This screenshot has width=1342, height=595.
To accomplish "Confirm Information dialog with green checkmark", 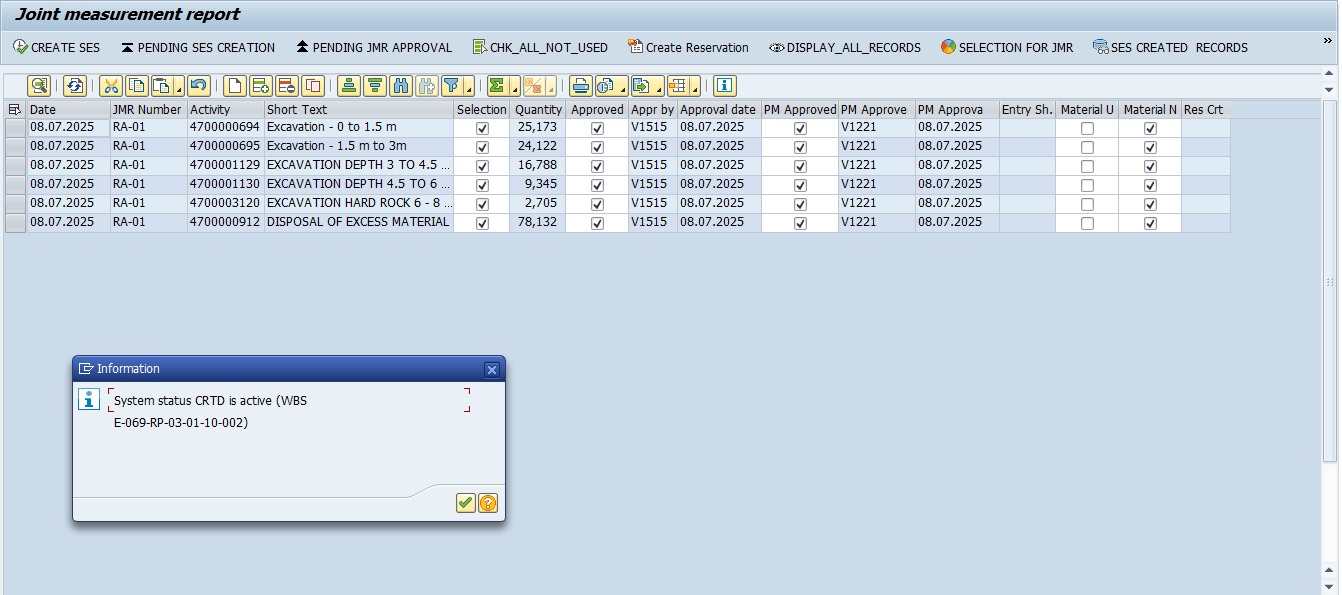I will [465, 503].
